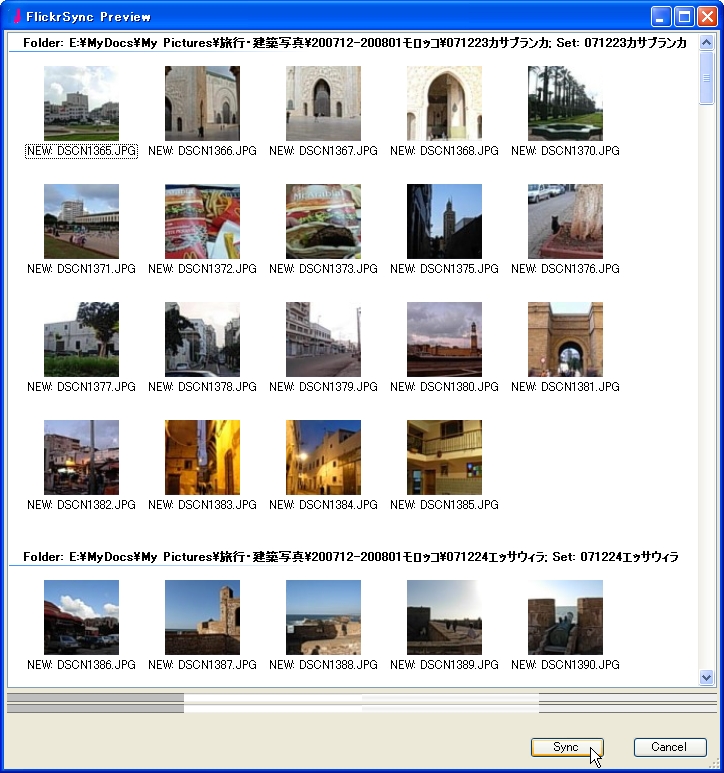The height and width of the screenshot is (773, 724).
Task: Click the 'NEW: DSCN1376.JPG' label
Action: (565, 269)
